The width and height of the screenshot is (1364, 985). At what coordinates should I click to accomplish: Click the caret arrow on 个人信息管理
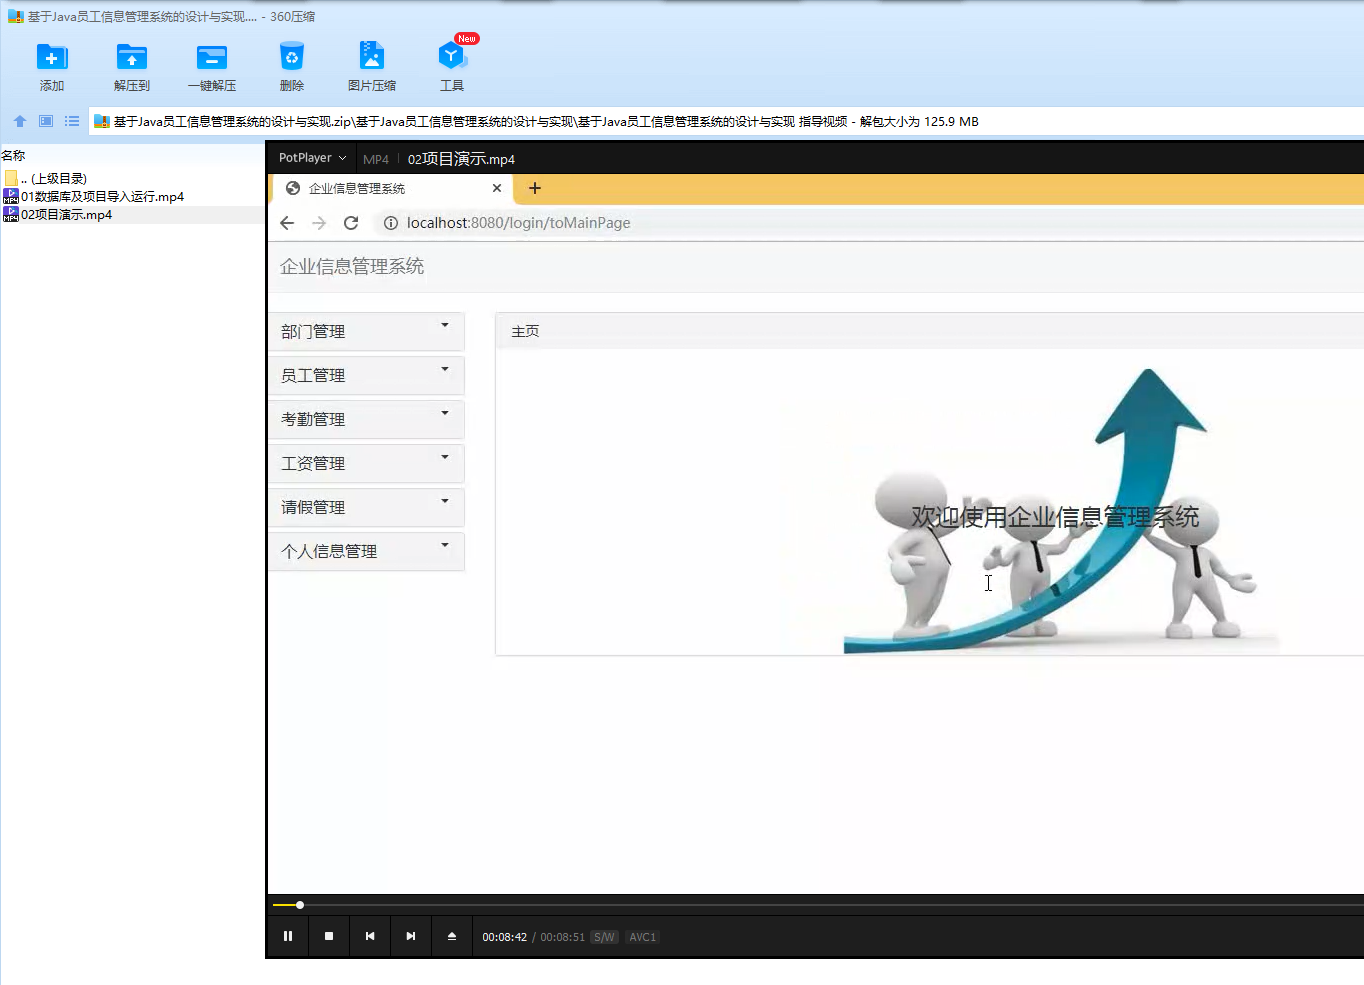tap(445, 545)
